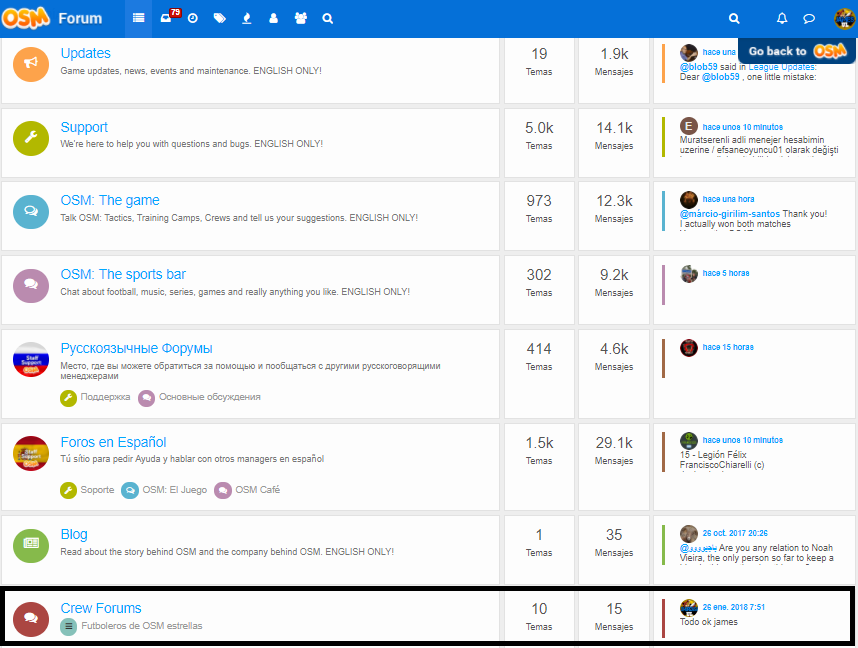858x648 pixels.
Task: Click the last poster avatar in the Blog row
Action: click(689, 534)
